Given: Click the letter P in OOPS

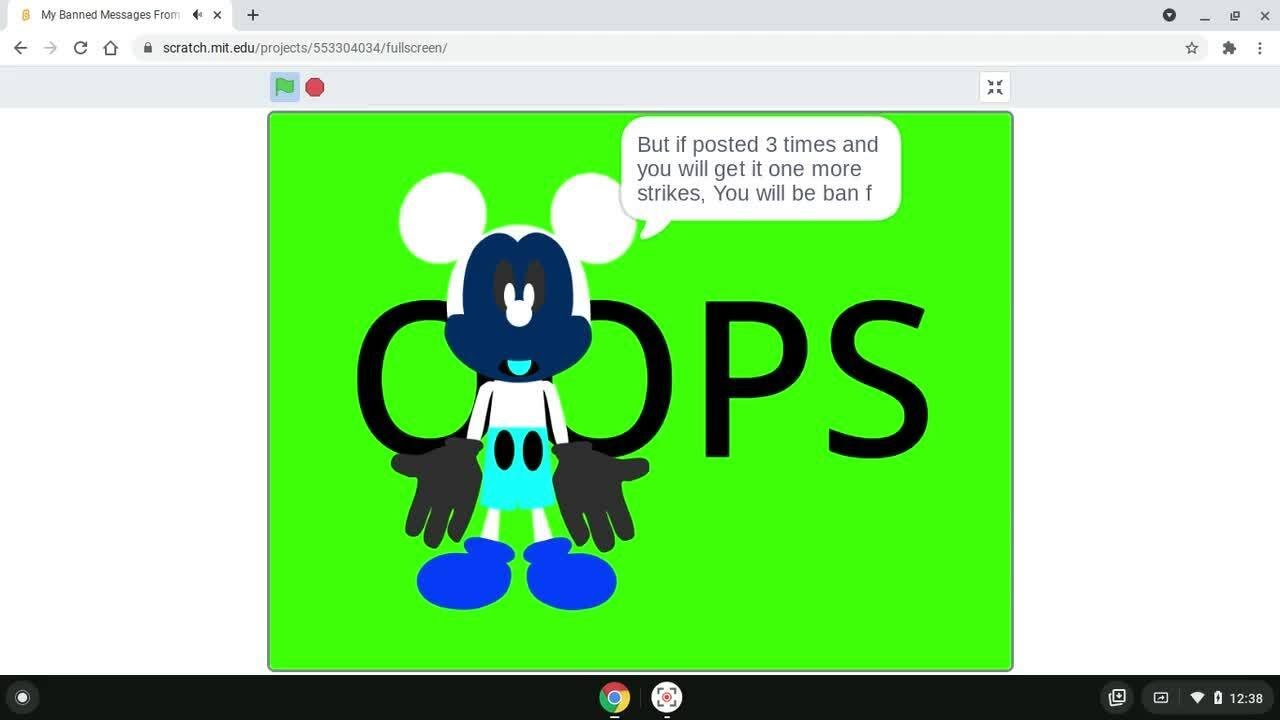Looking at the screenshot, I should pos(755,379).
